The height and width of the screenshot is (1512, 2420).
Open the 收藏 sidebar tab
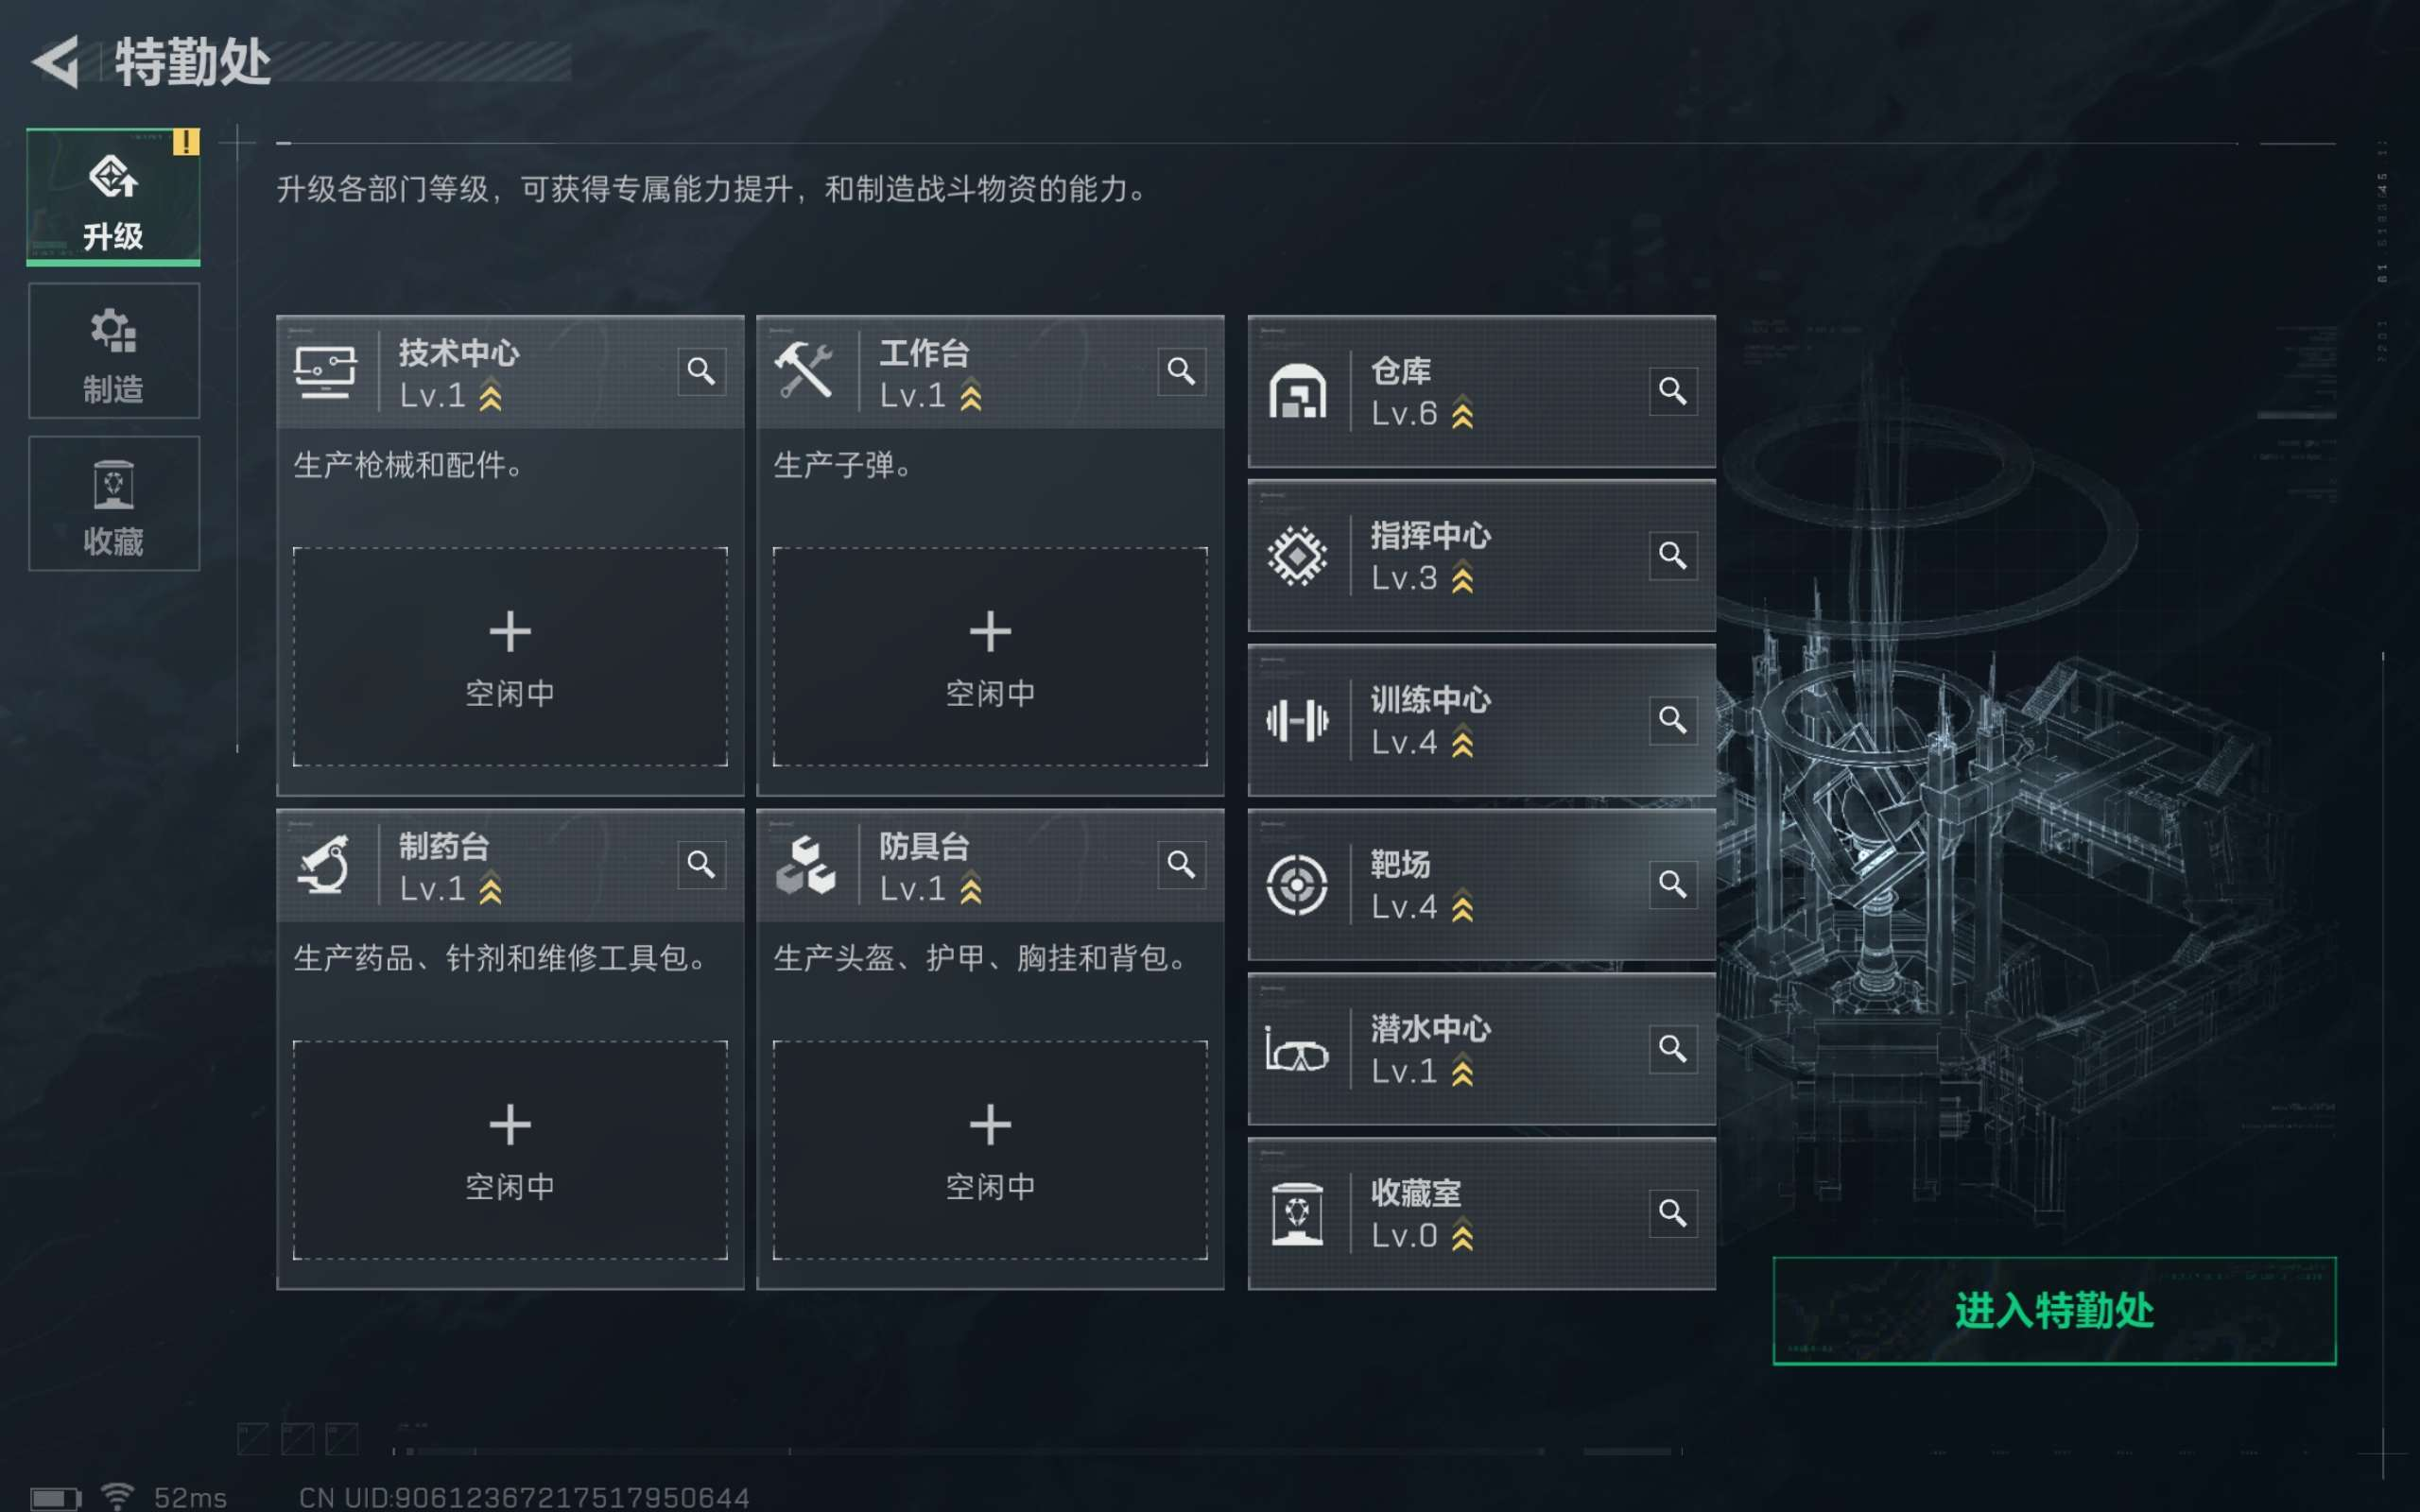(113, 505)
